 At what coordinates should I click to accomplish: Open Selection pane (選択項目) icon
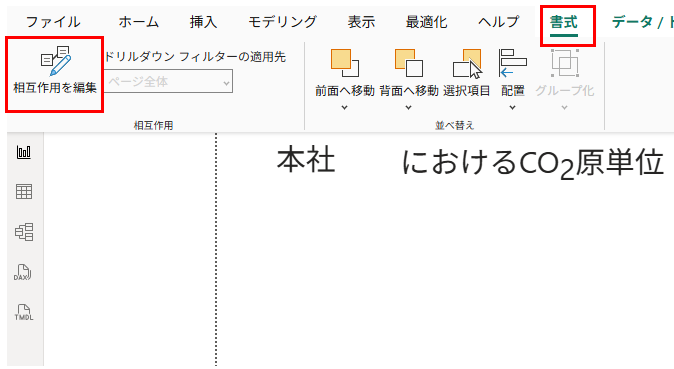tap(467, 64)
